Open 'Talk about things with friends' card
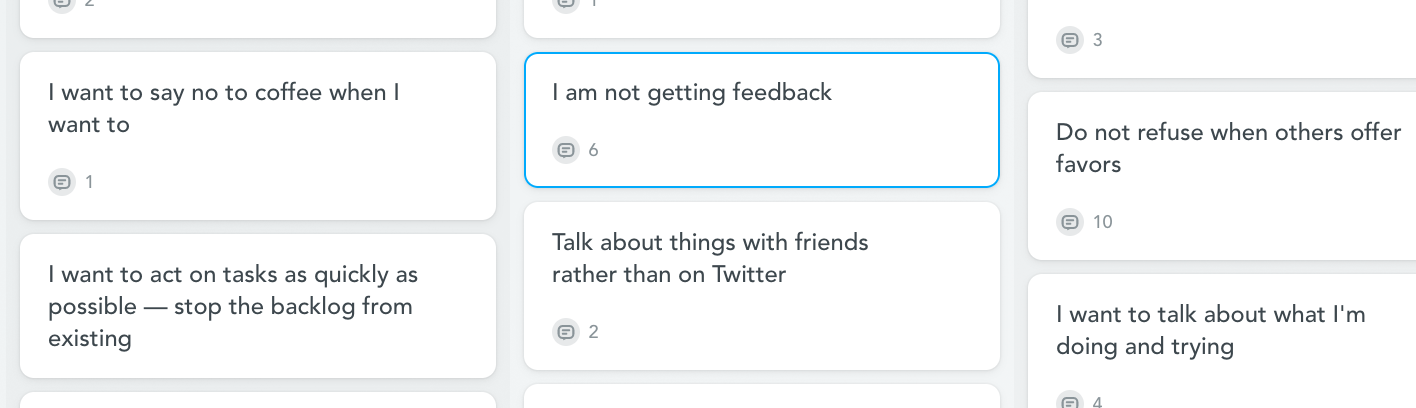This screenshot has height=408, width=1416. 762,286
